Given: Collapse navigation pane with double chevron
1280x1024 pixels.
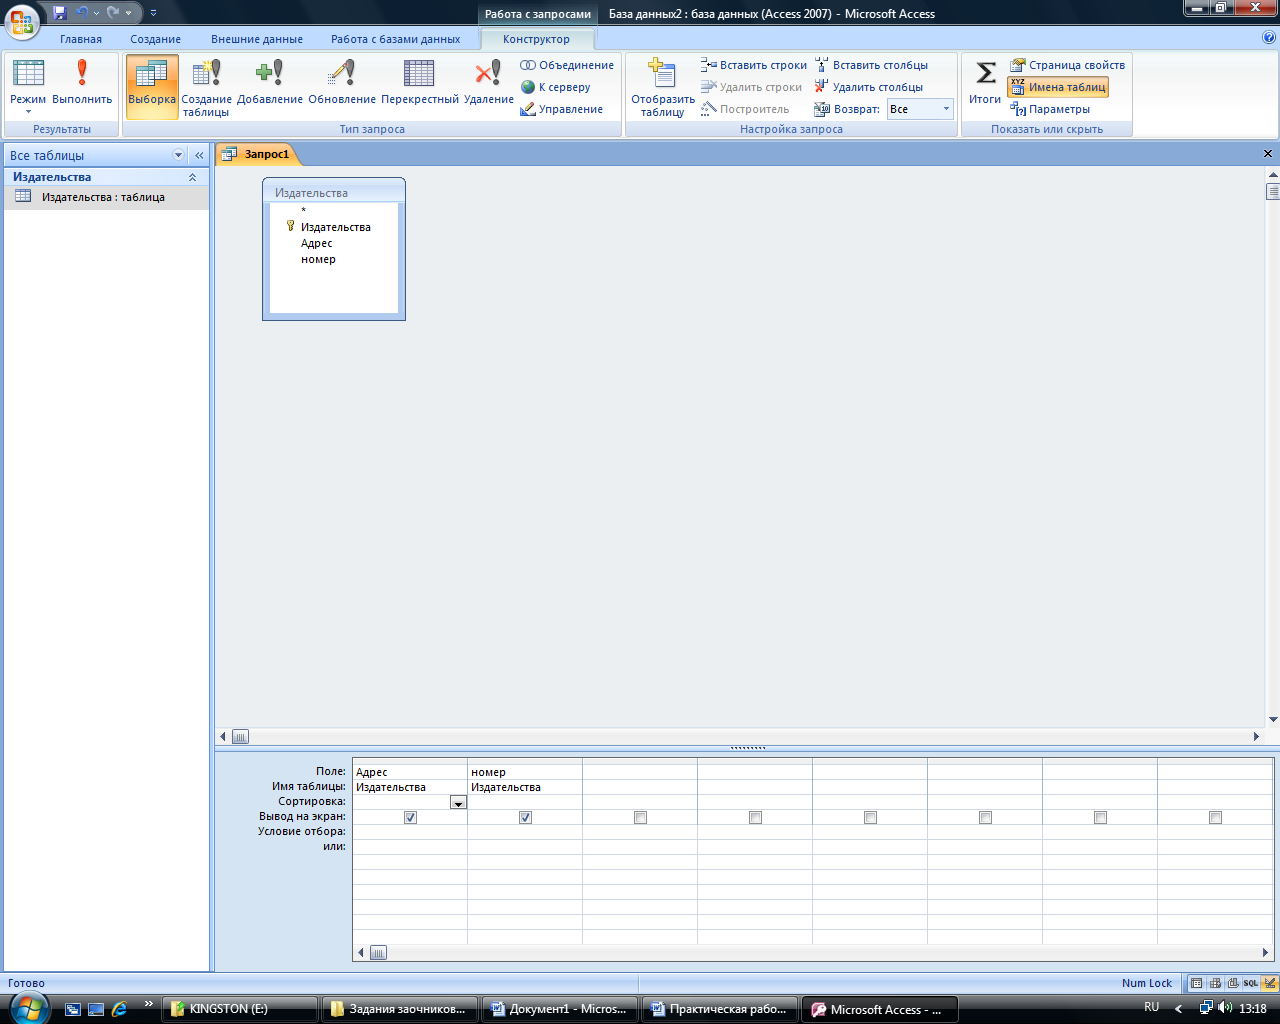Looking at the screenshot, I should (x=199, y=155).
